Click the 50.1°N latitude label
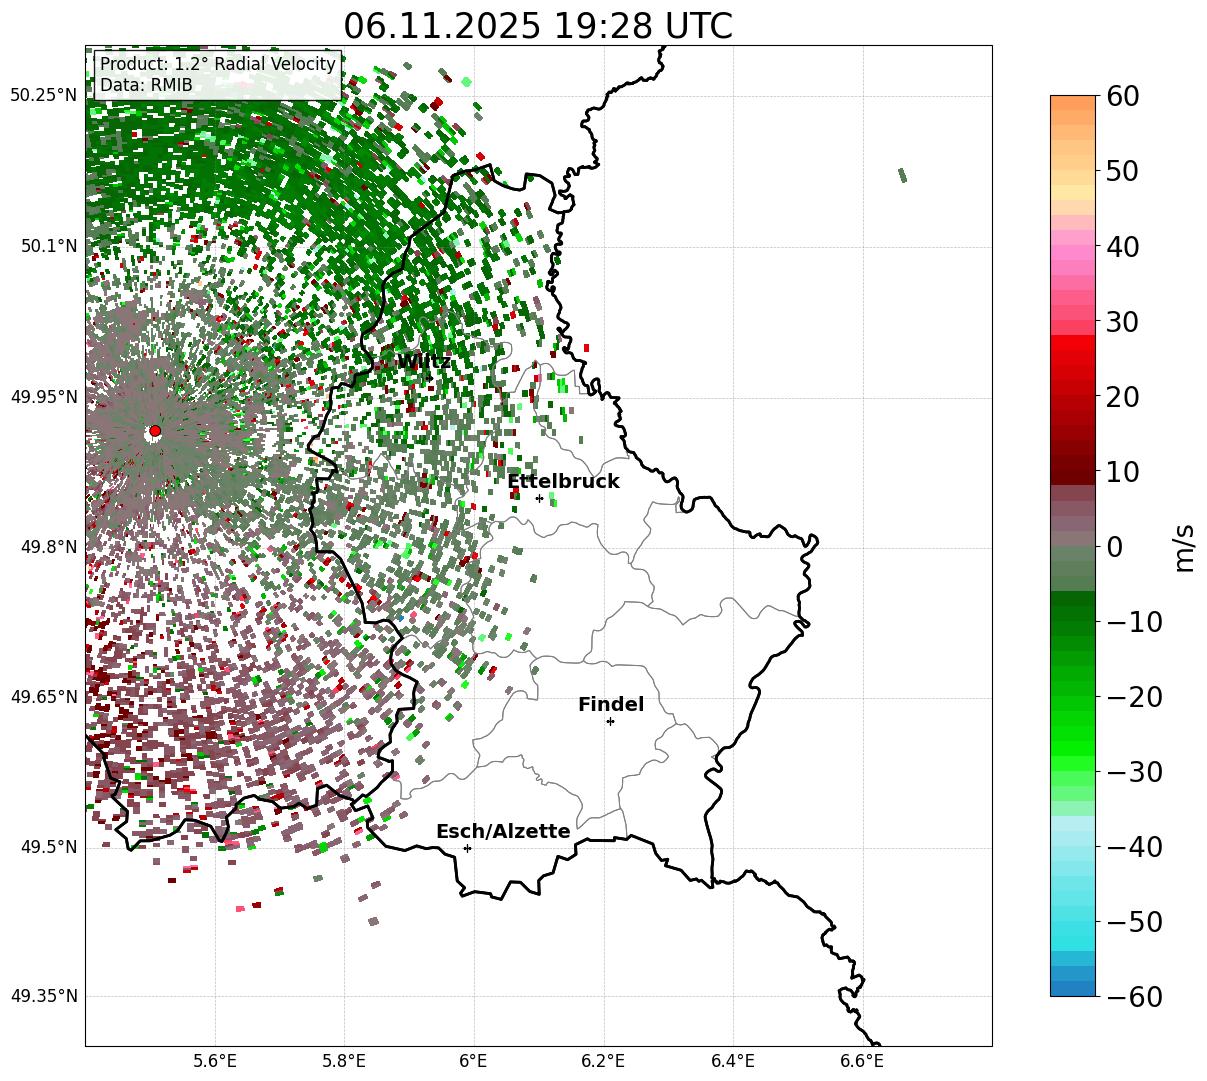 click(47, 246)
